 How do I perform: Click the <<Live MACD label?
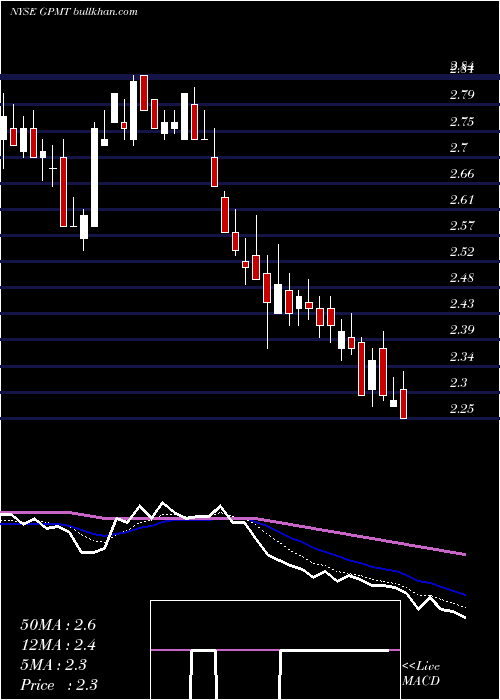(421, 674)
